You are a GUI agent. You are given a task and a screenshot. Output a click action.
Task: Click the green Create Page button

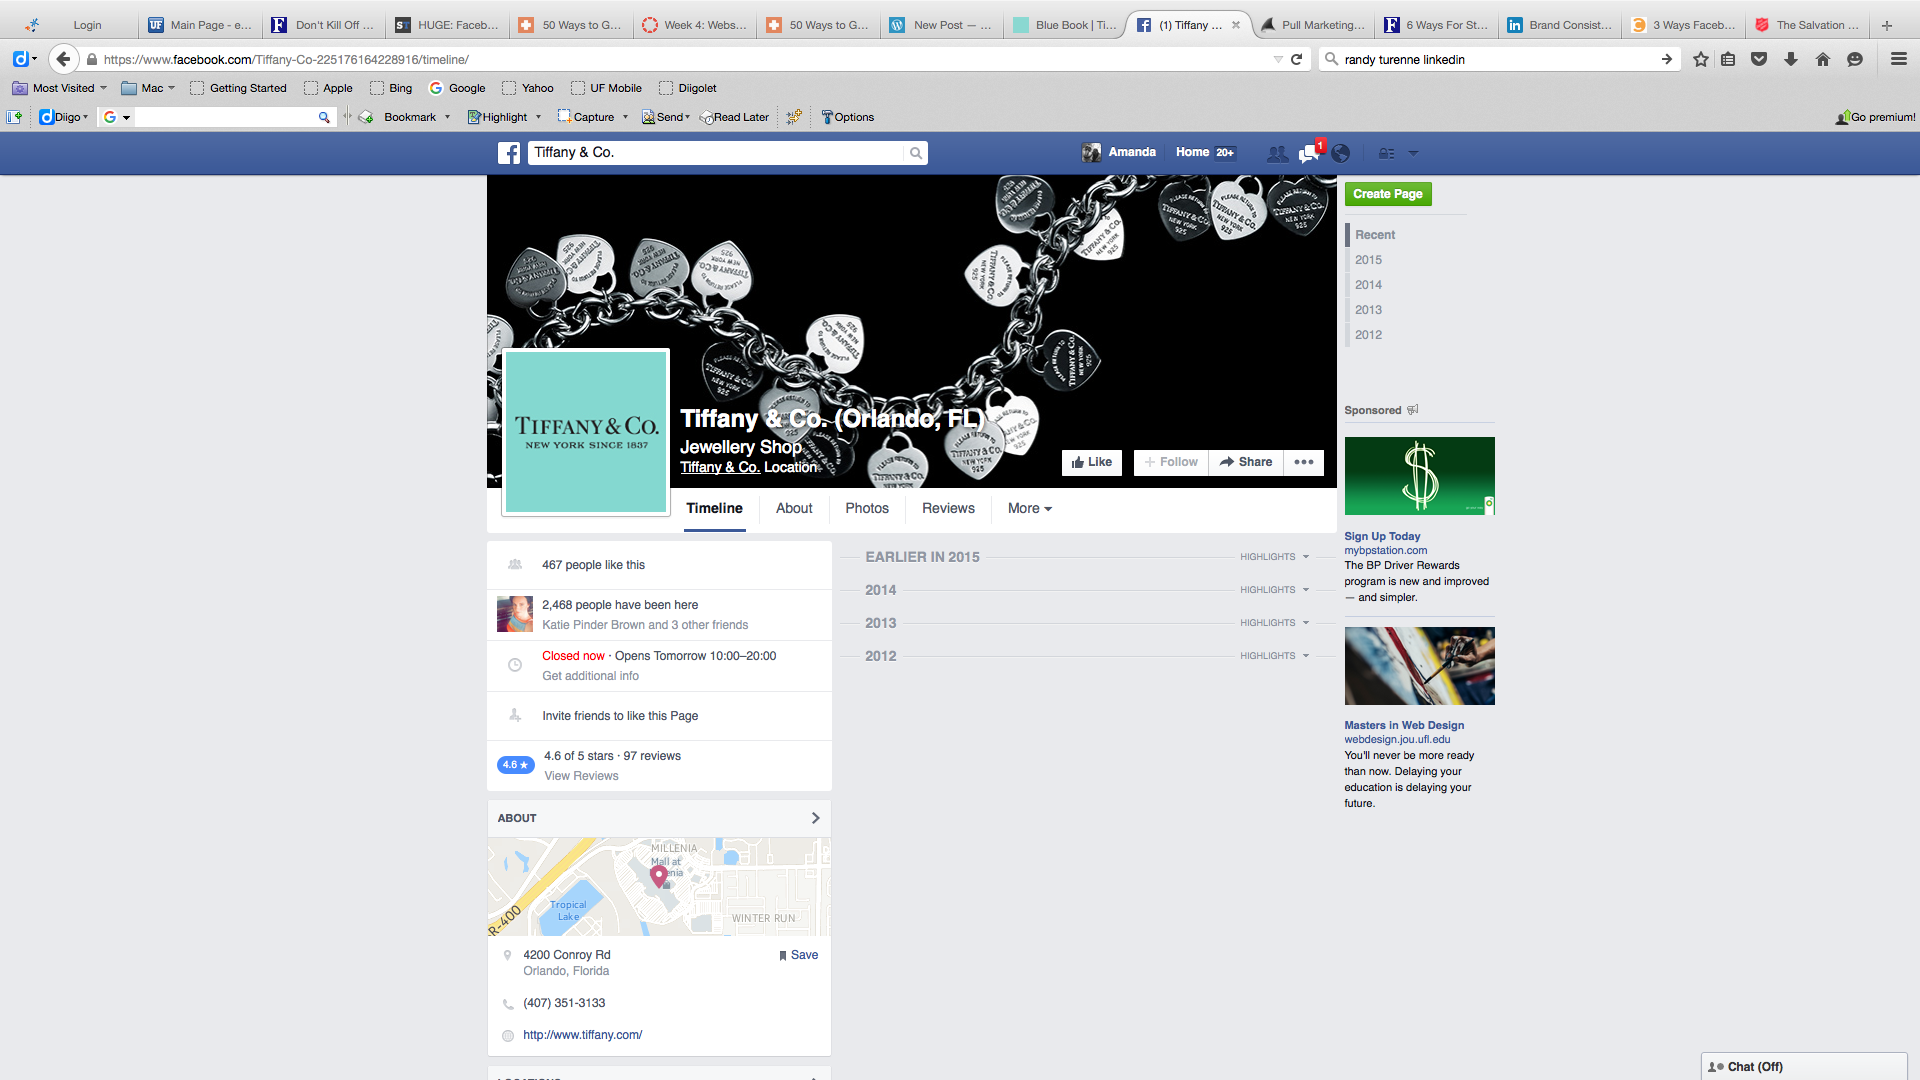click(1387, 194)
